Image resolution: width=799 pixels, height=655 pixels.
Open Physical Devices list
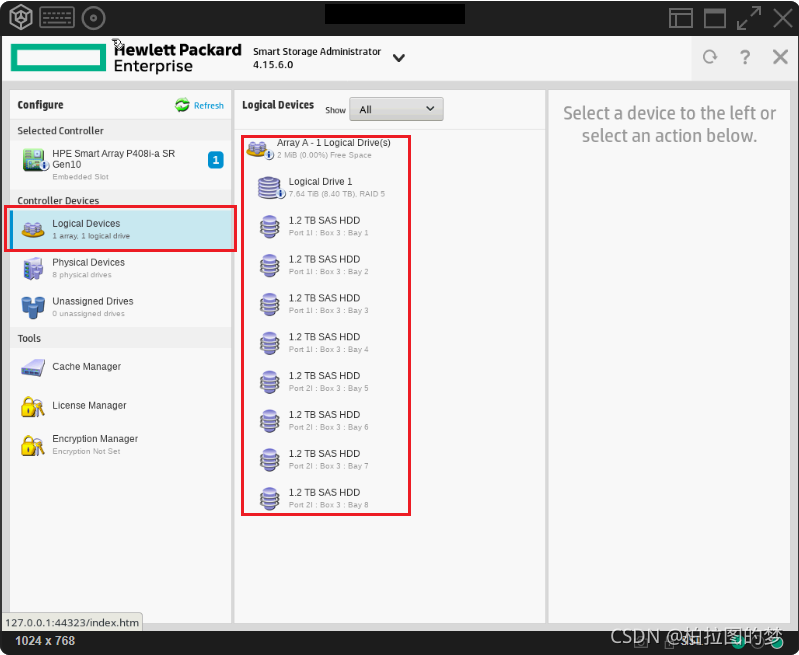click(121, 268)
